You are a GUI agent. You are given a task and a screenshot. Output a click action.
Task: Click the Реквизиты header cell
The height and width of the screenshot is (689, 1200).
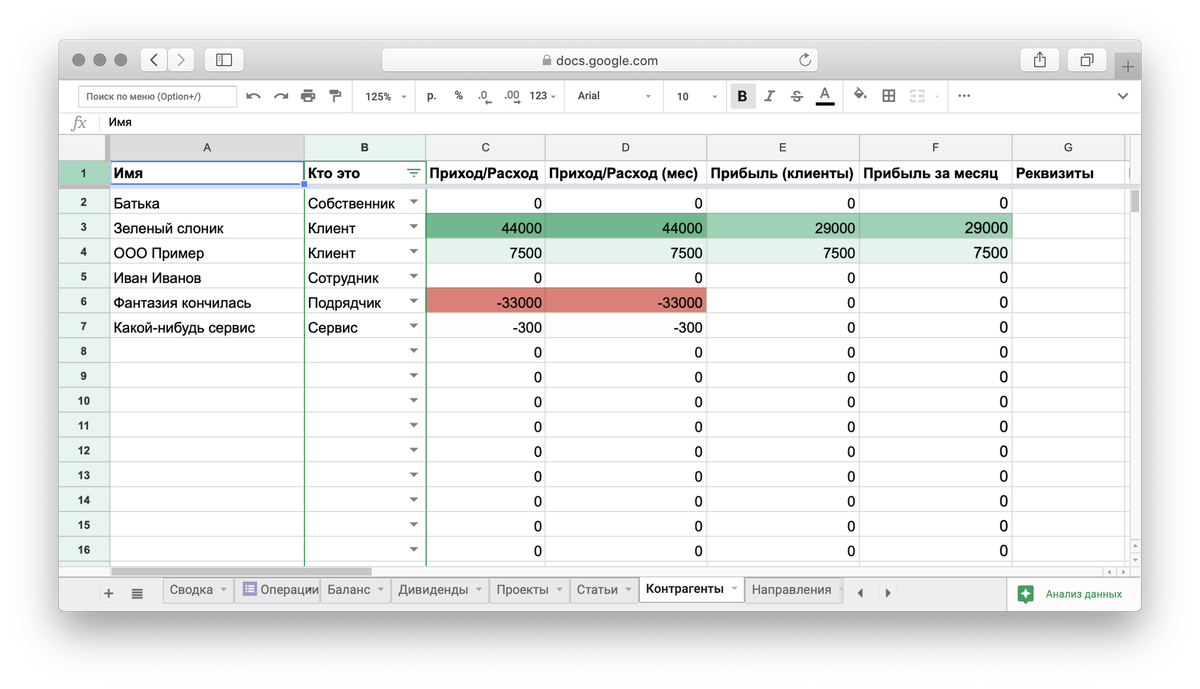[1068, 173]
